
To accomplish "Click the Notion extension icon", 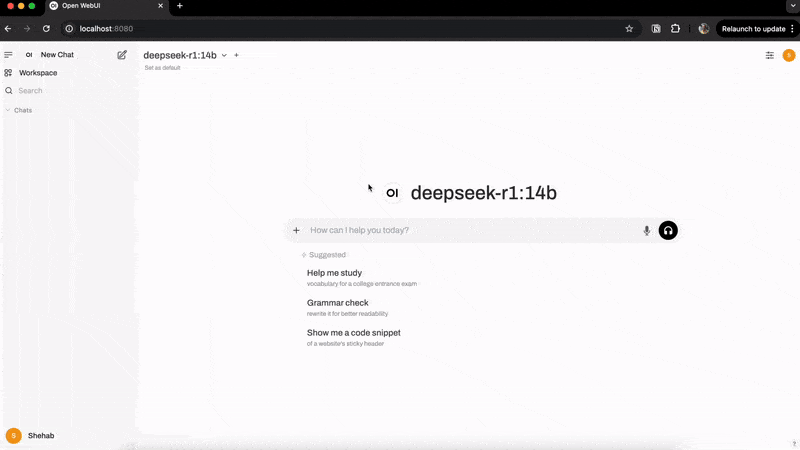I will pyautogui.click(x=656, y=29).
